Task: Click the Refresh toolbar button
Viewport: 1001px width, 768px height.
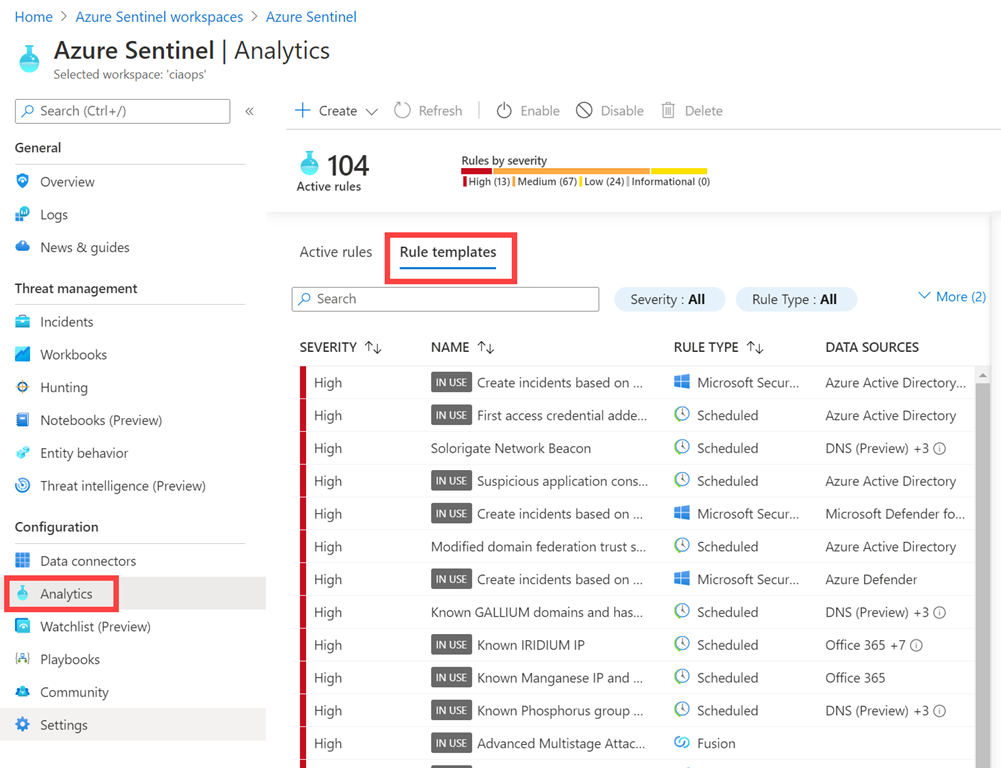Action: [428, 111]
